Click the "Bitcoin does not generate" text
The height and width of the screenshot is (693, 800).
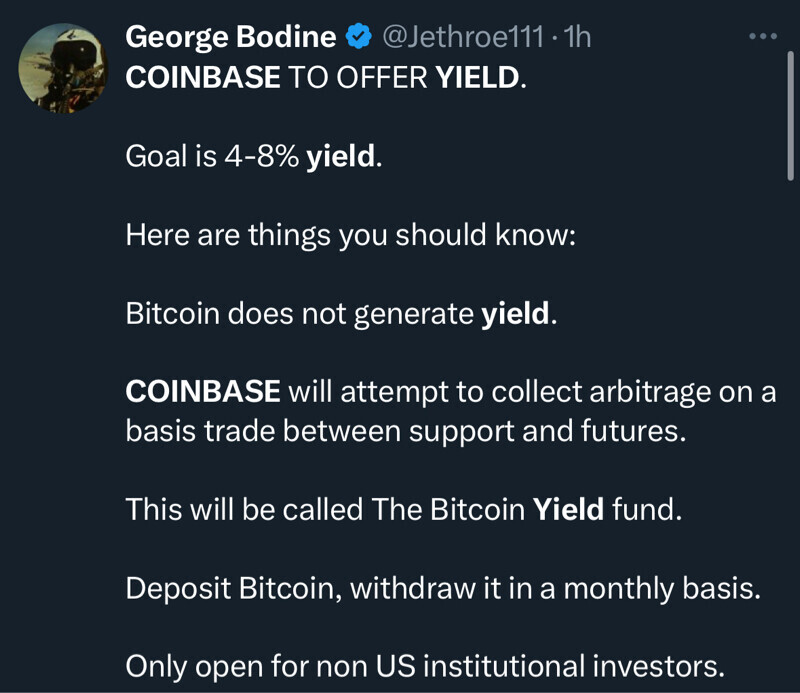tap(300, 313)
